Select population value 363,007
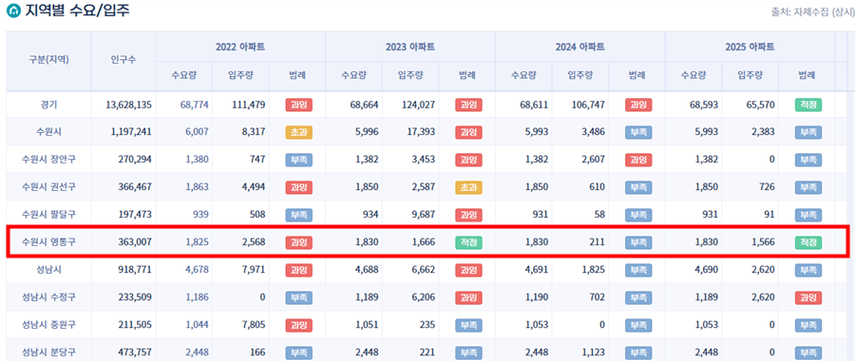Screen dimensions: 856x364 tap(135, 242)
